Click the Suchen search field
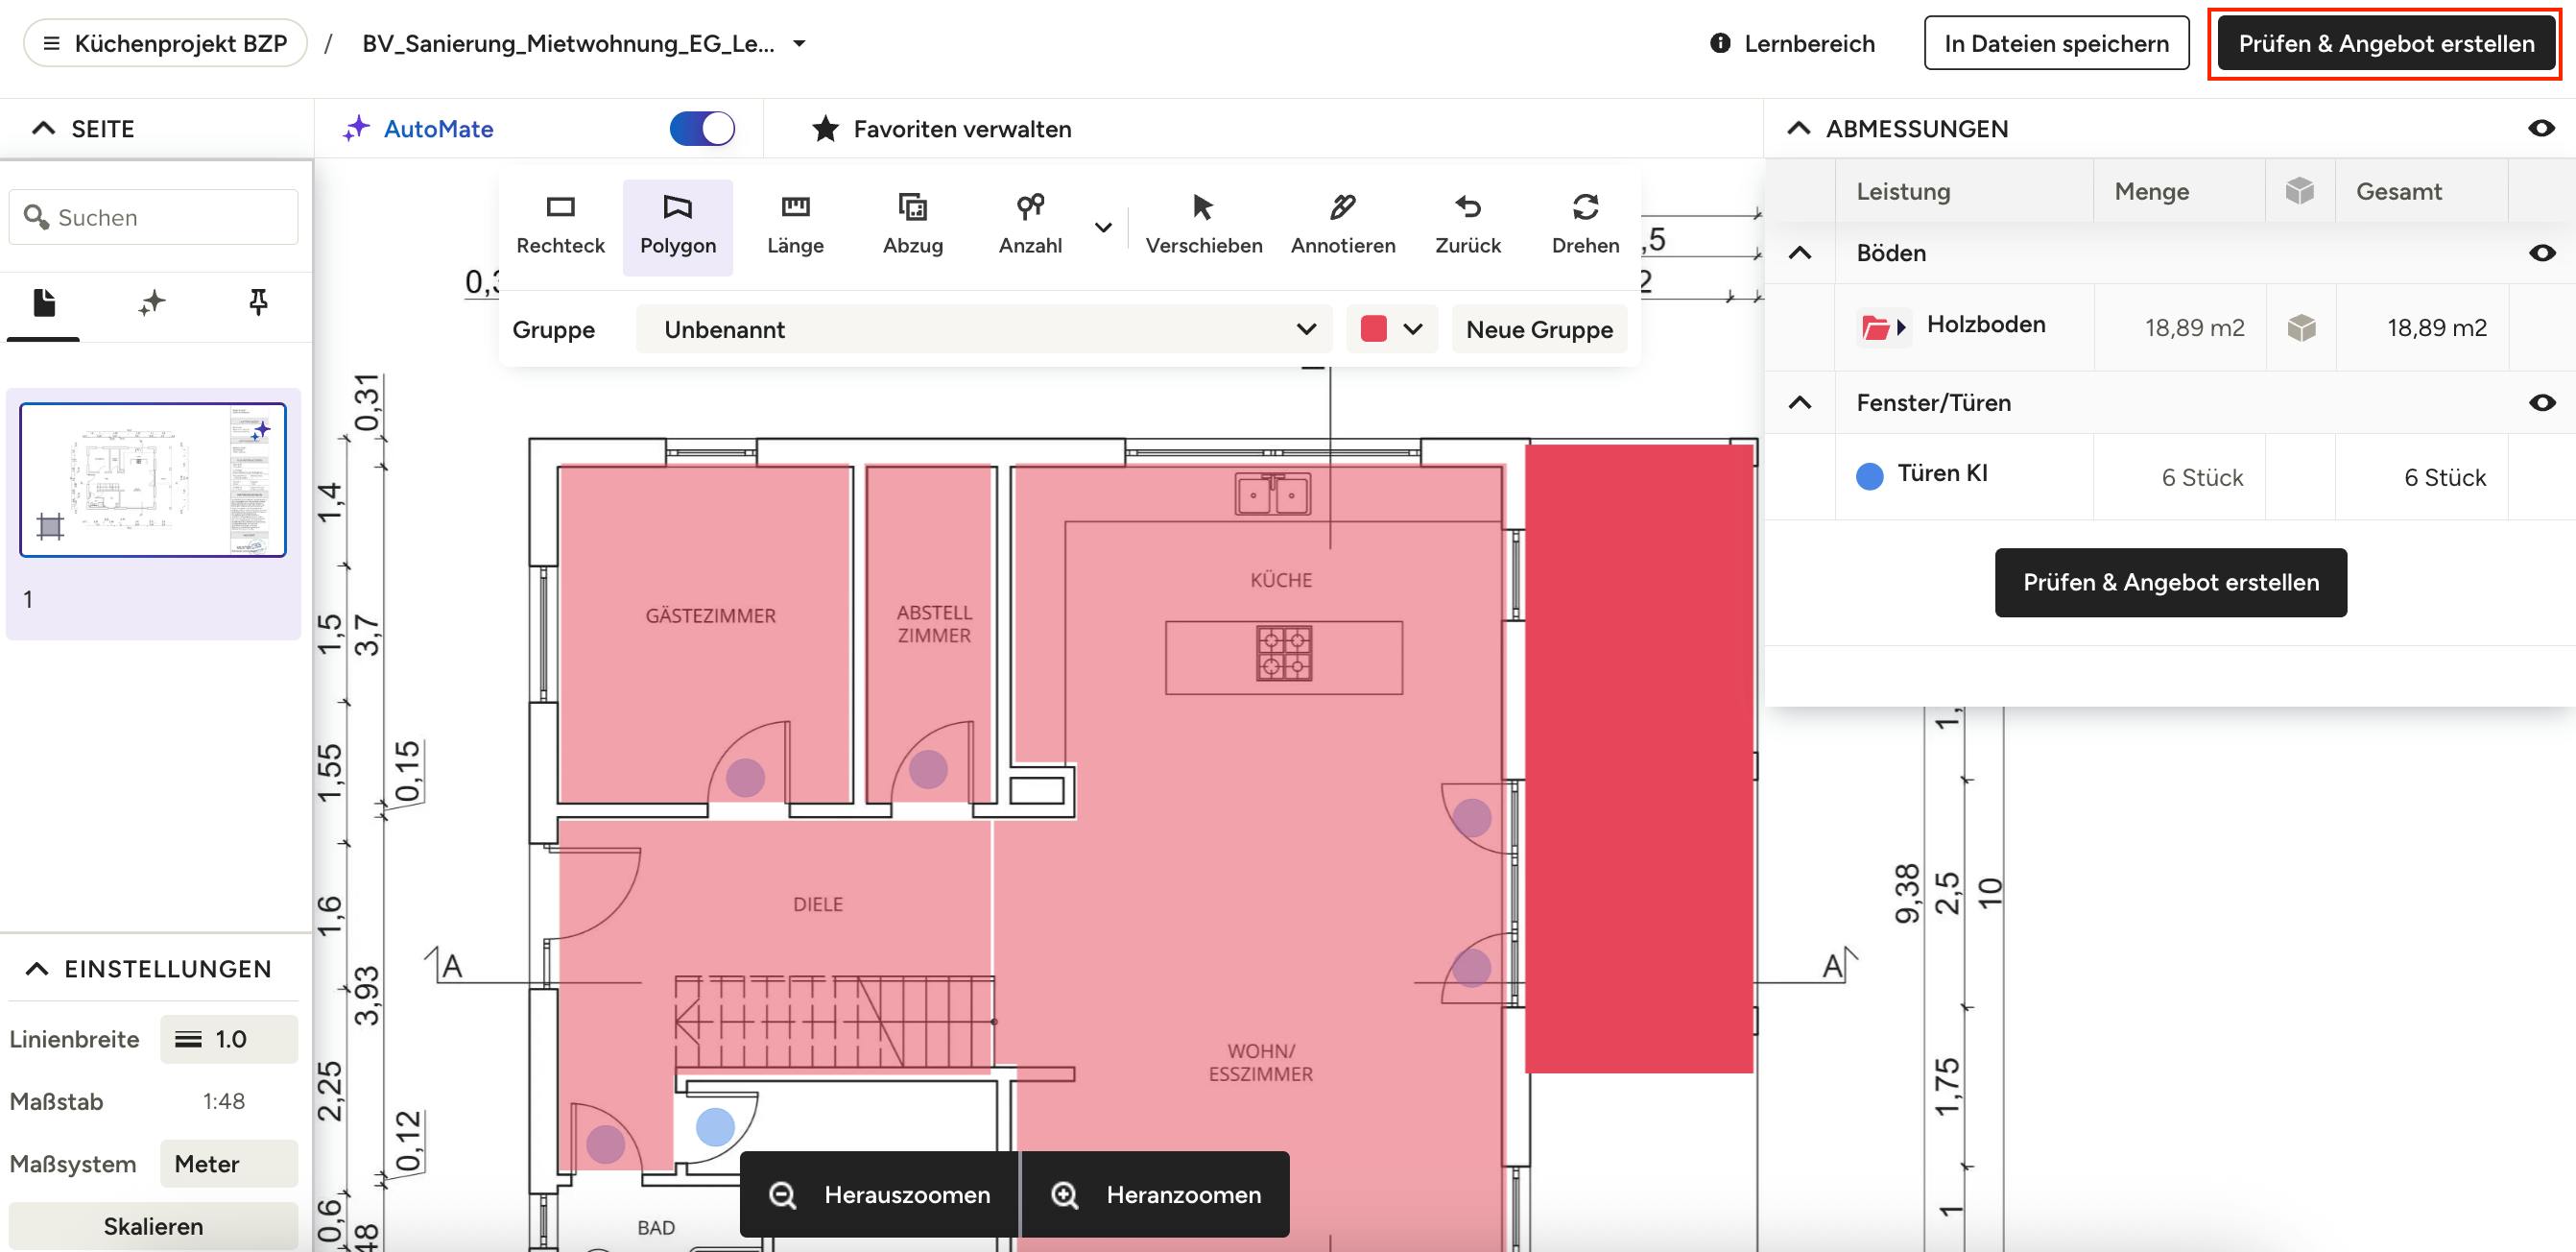 pos(153,217)
